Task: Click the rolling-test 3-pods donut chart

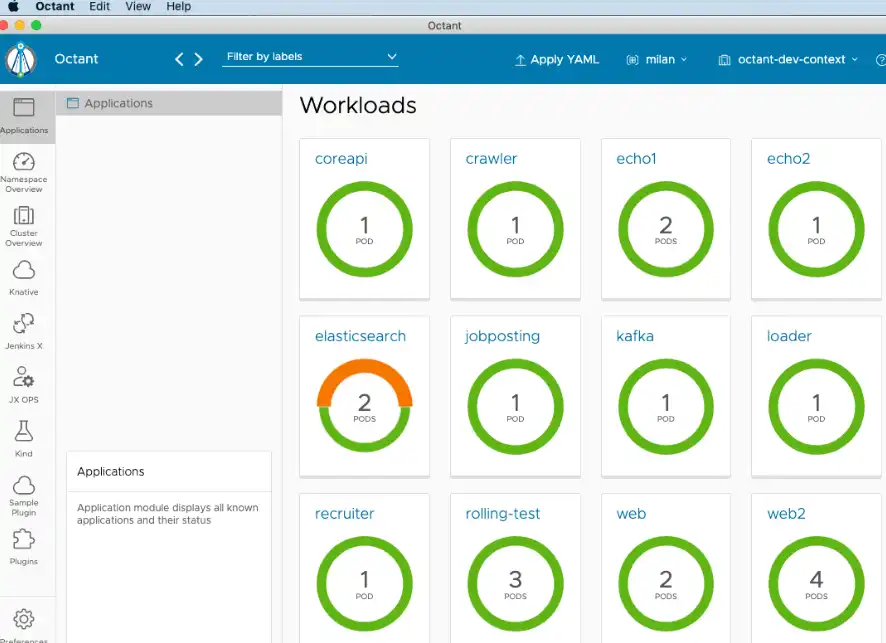Action: [515, 584]
